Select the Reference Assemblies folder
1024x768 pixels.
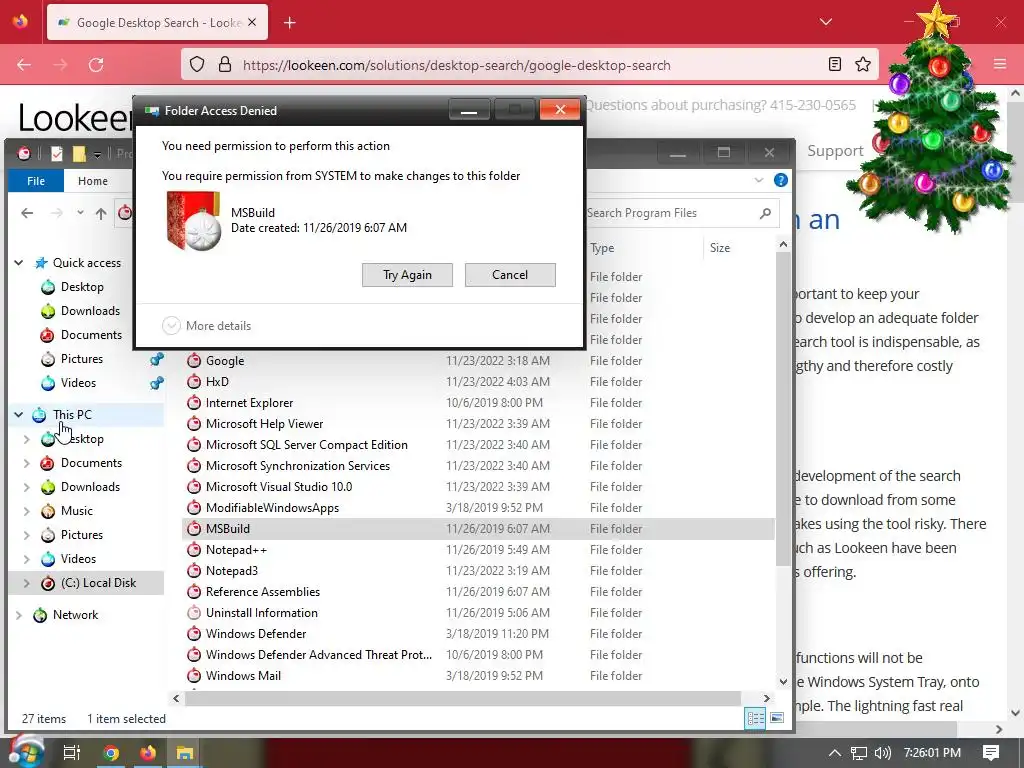click(263, 592)
